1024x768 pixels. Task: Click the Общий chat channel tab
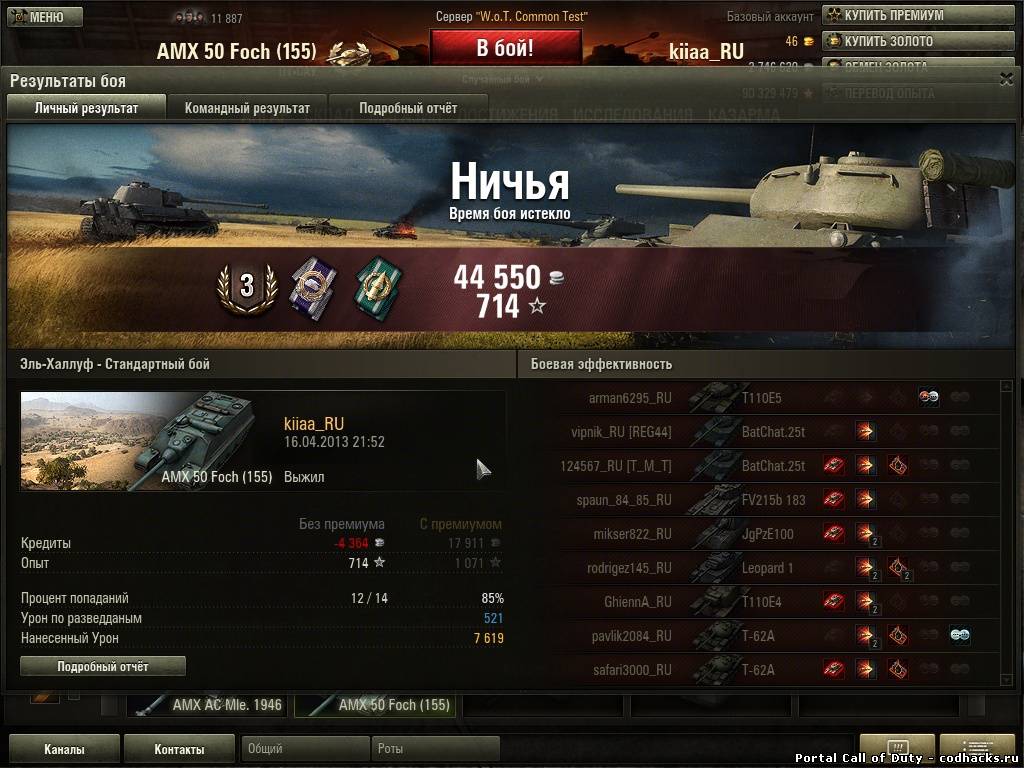pyautogui.click(x=305, y=748)
